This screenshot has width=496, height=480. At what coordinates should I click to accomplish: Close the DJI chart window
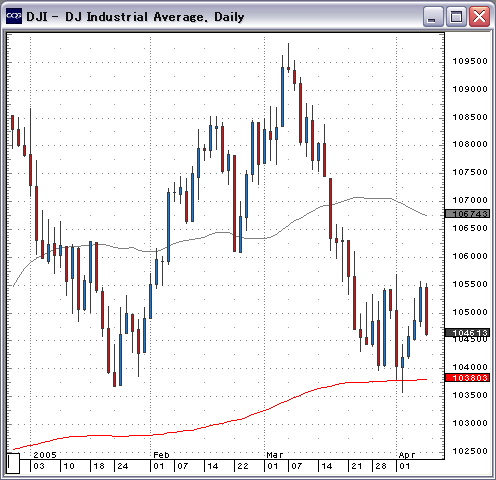pos(479,16)
